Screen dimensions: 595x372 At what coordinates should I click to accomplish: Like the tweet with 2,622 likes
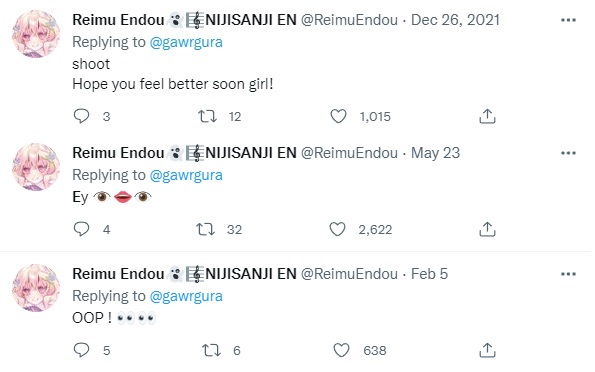337,229
